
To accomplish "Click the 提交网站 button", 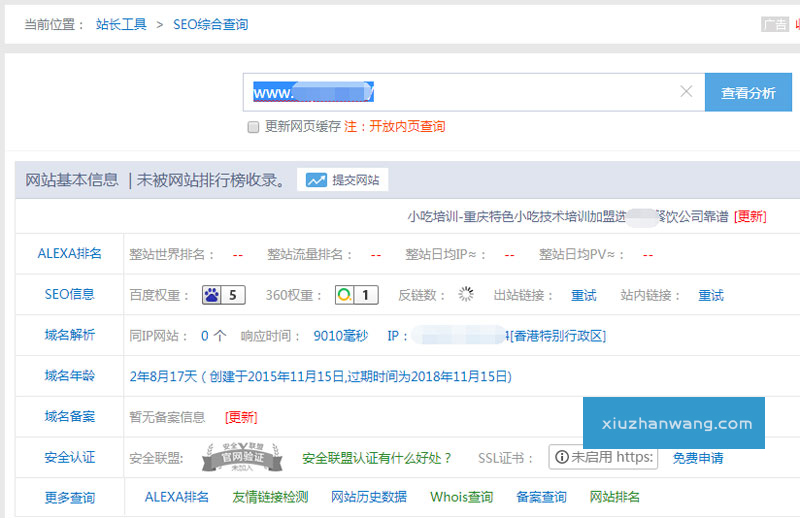I will coord(342,180).
